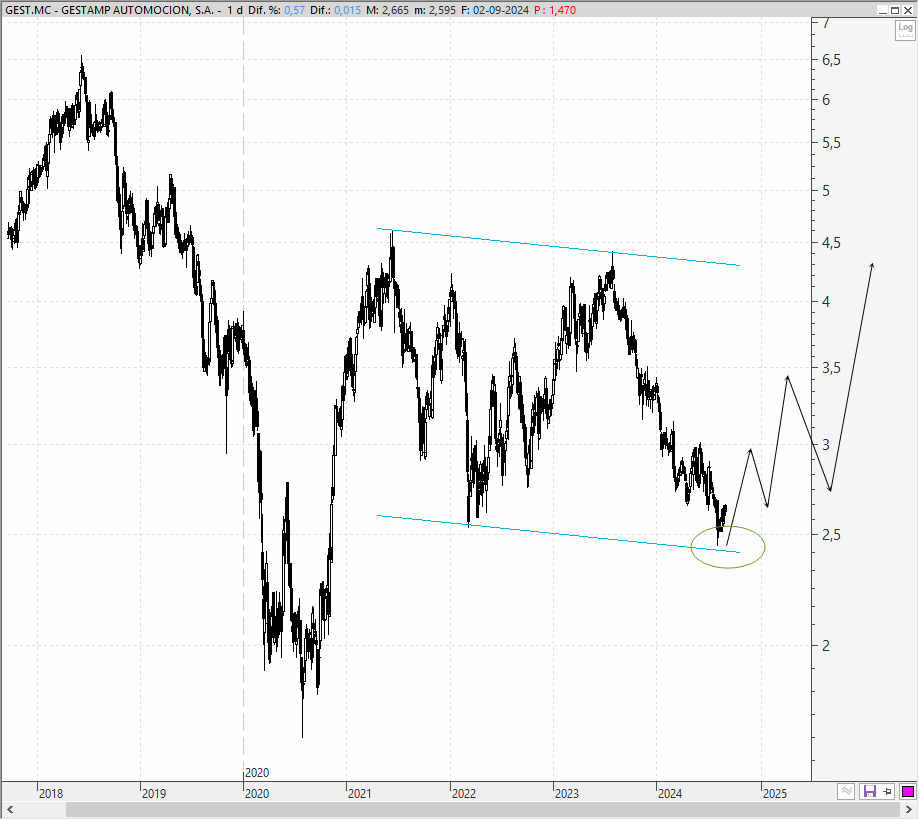The width and height of the screenshot is (919, 820).
Task: Click the 3,5 price axis label
Action: [831, 368]
